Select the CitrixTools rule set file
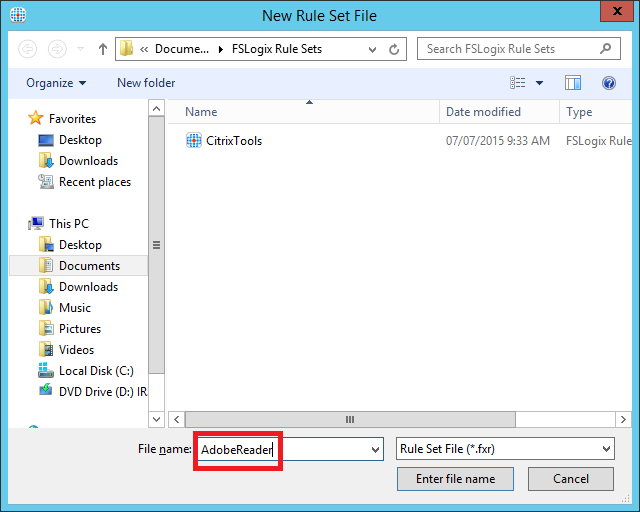This screenshot has height=512, width=640. (234, 141)
